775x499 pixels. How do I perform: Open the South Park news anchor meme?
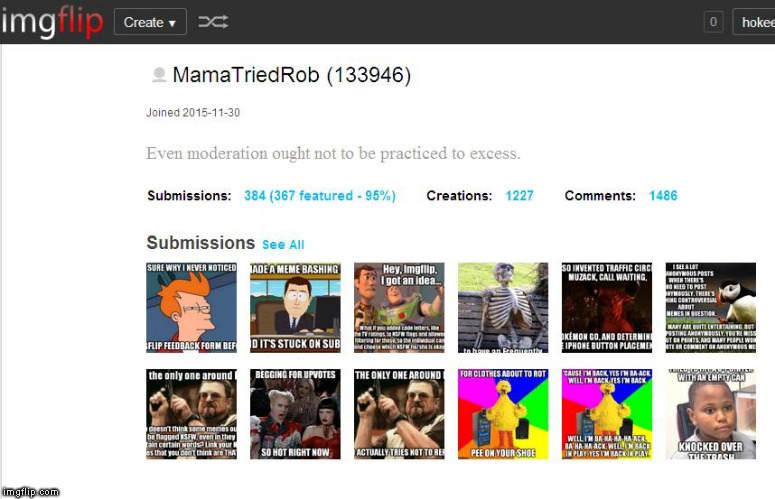point(295,307)
